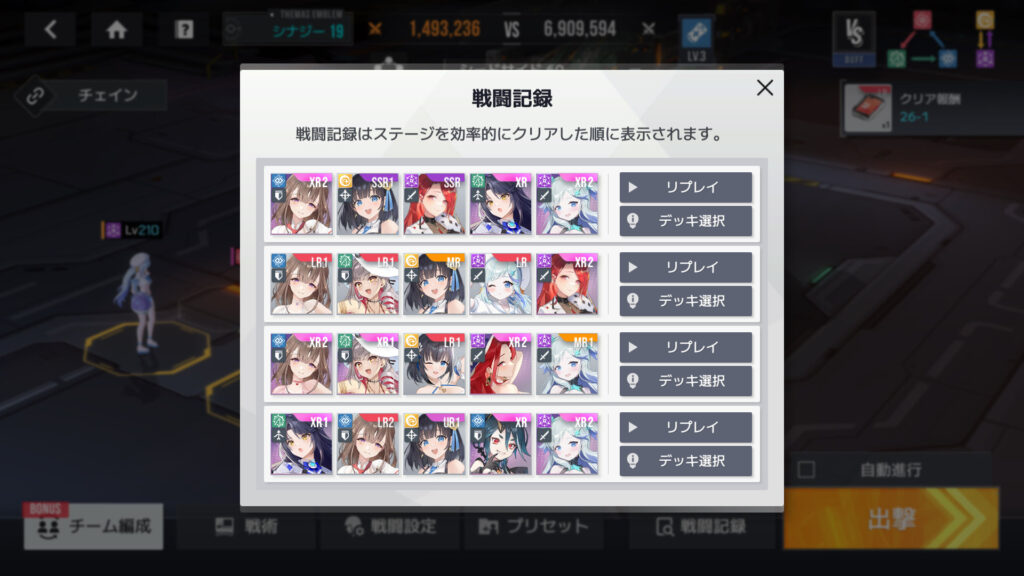Tap the クリア報酬 26-1 reward icon
The image size is (1024, 576).
[x=868, y=108]
